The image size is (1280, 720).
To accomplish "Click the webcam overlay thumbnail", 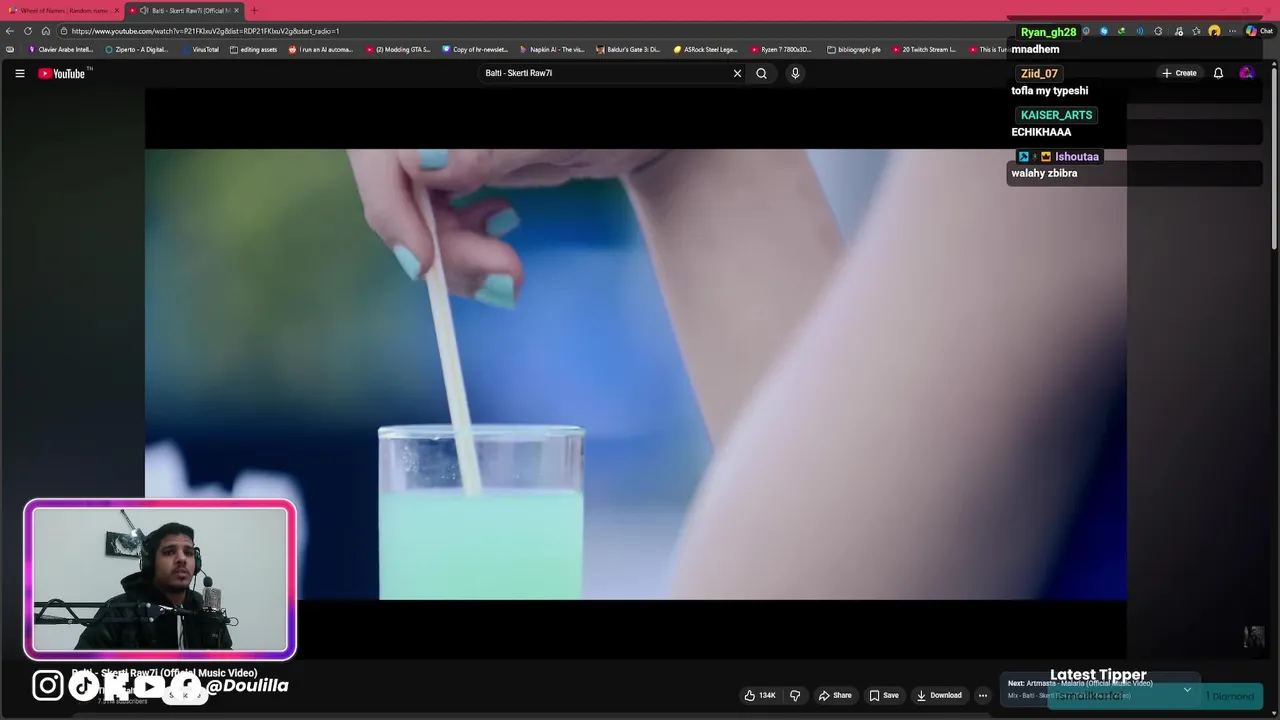I will coord(160,580).
